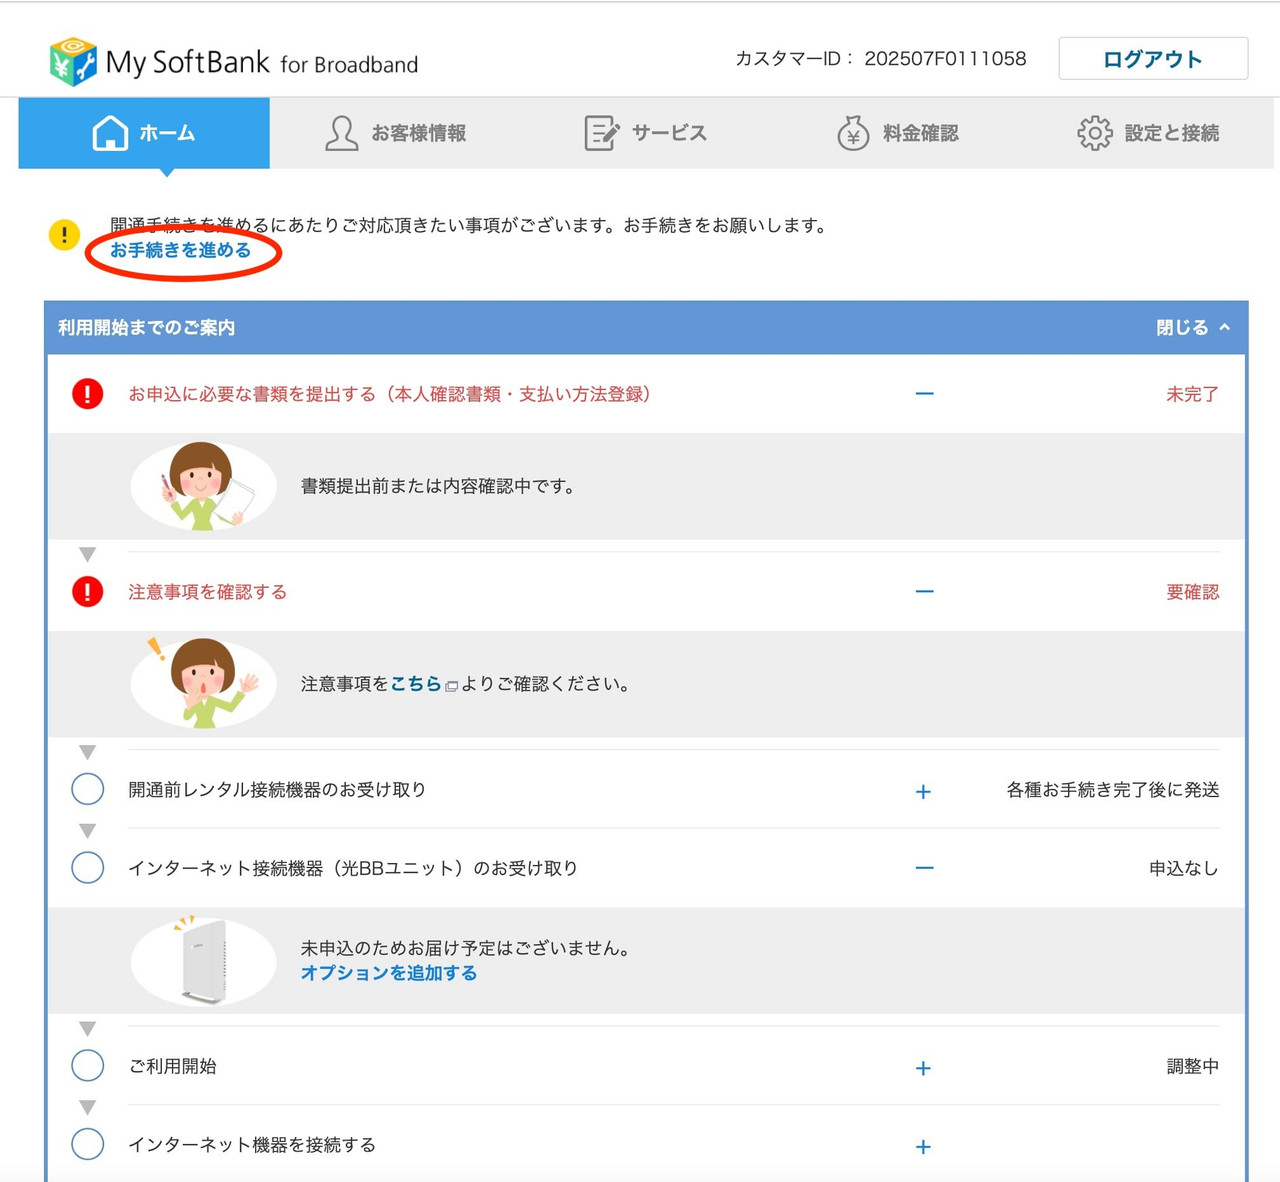Click the My SoftBank cube logo

coord(73,62)
